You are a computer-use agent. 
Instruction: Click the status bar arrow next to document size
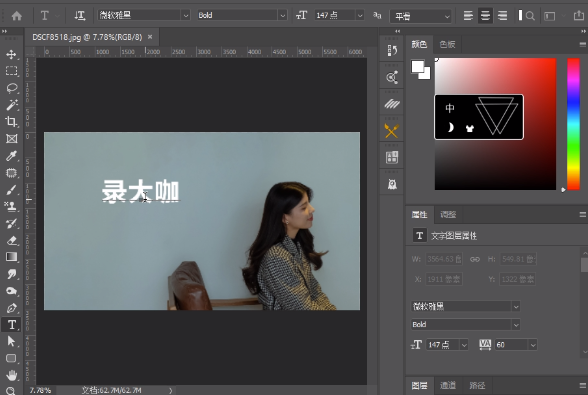(x=170, y=390)
